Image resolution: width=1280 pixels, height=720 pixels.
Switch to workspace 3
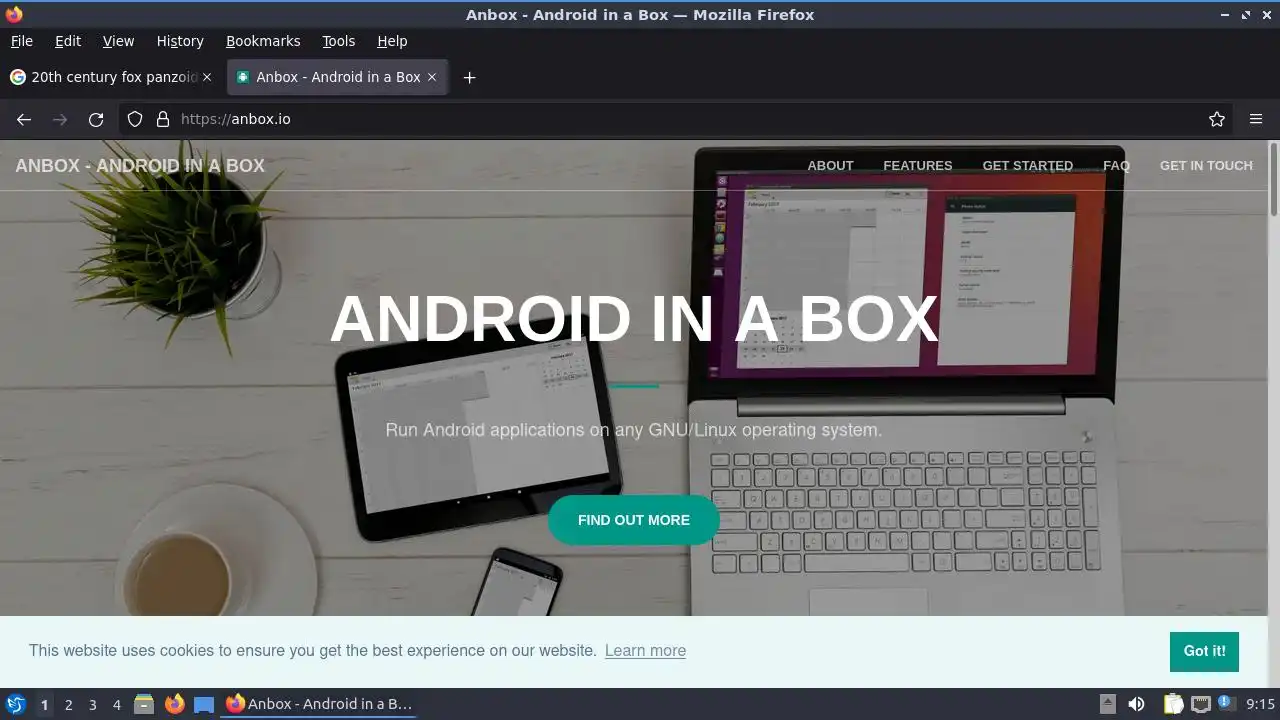(92, 705)
